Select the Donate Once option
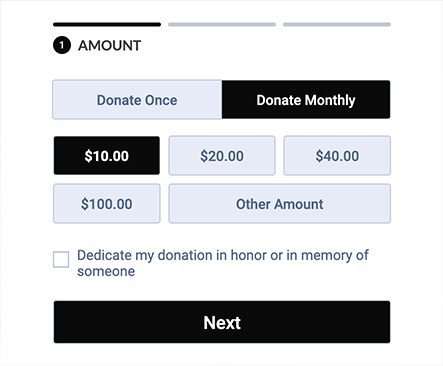443x366 pixels. coord(137,99)
